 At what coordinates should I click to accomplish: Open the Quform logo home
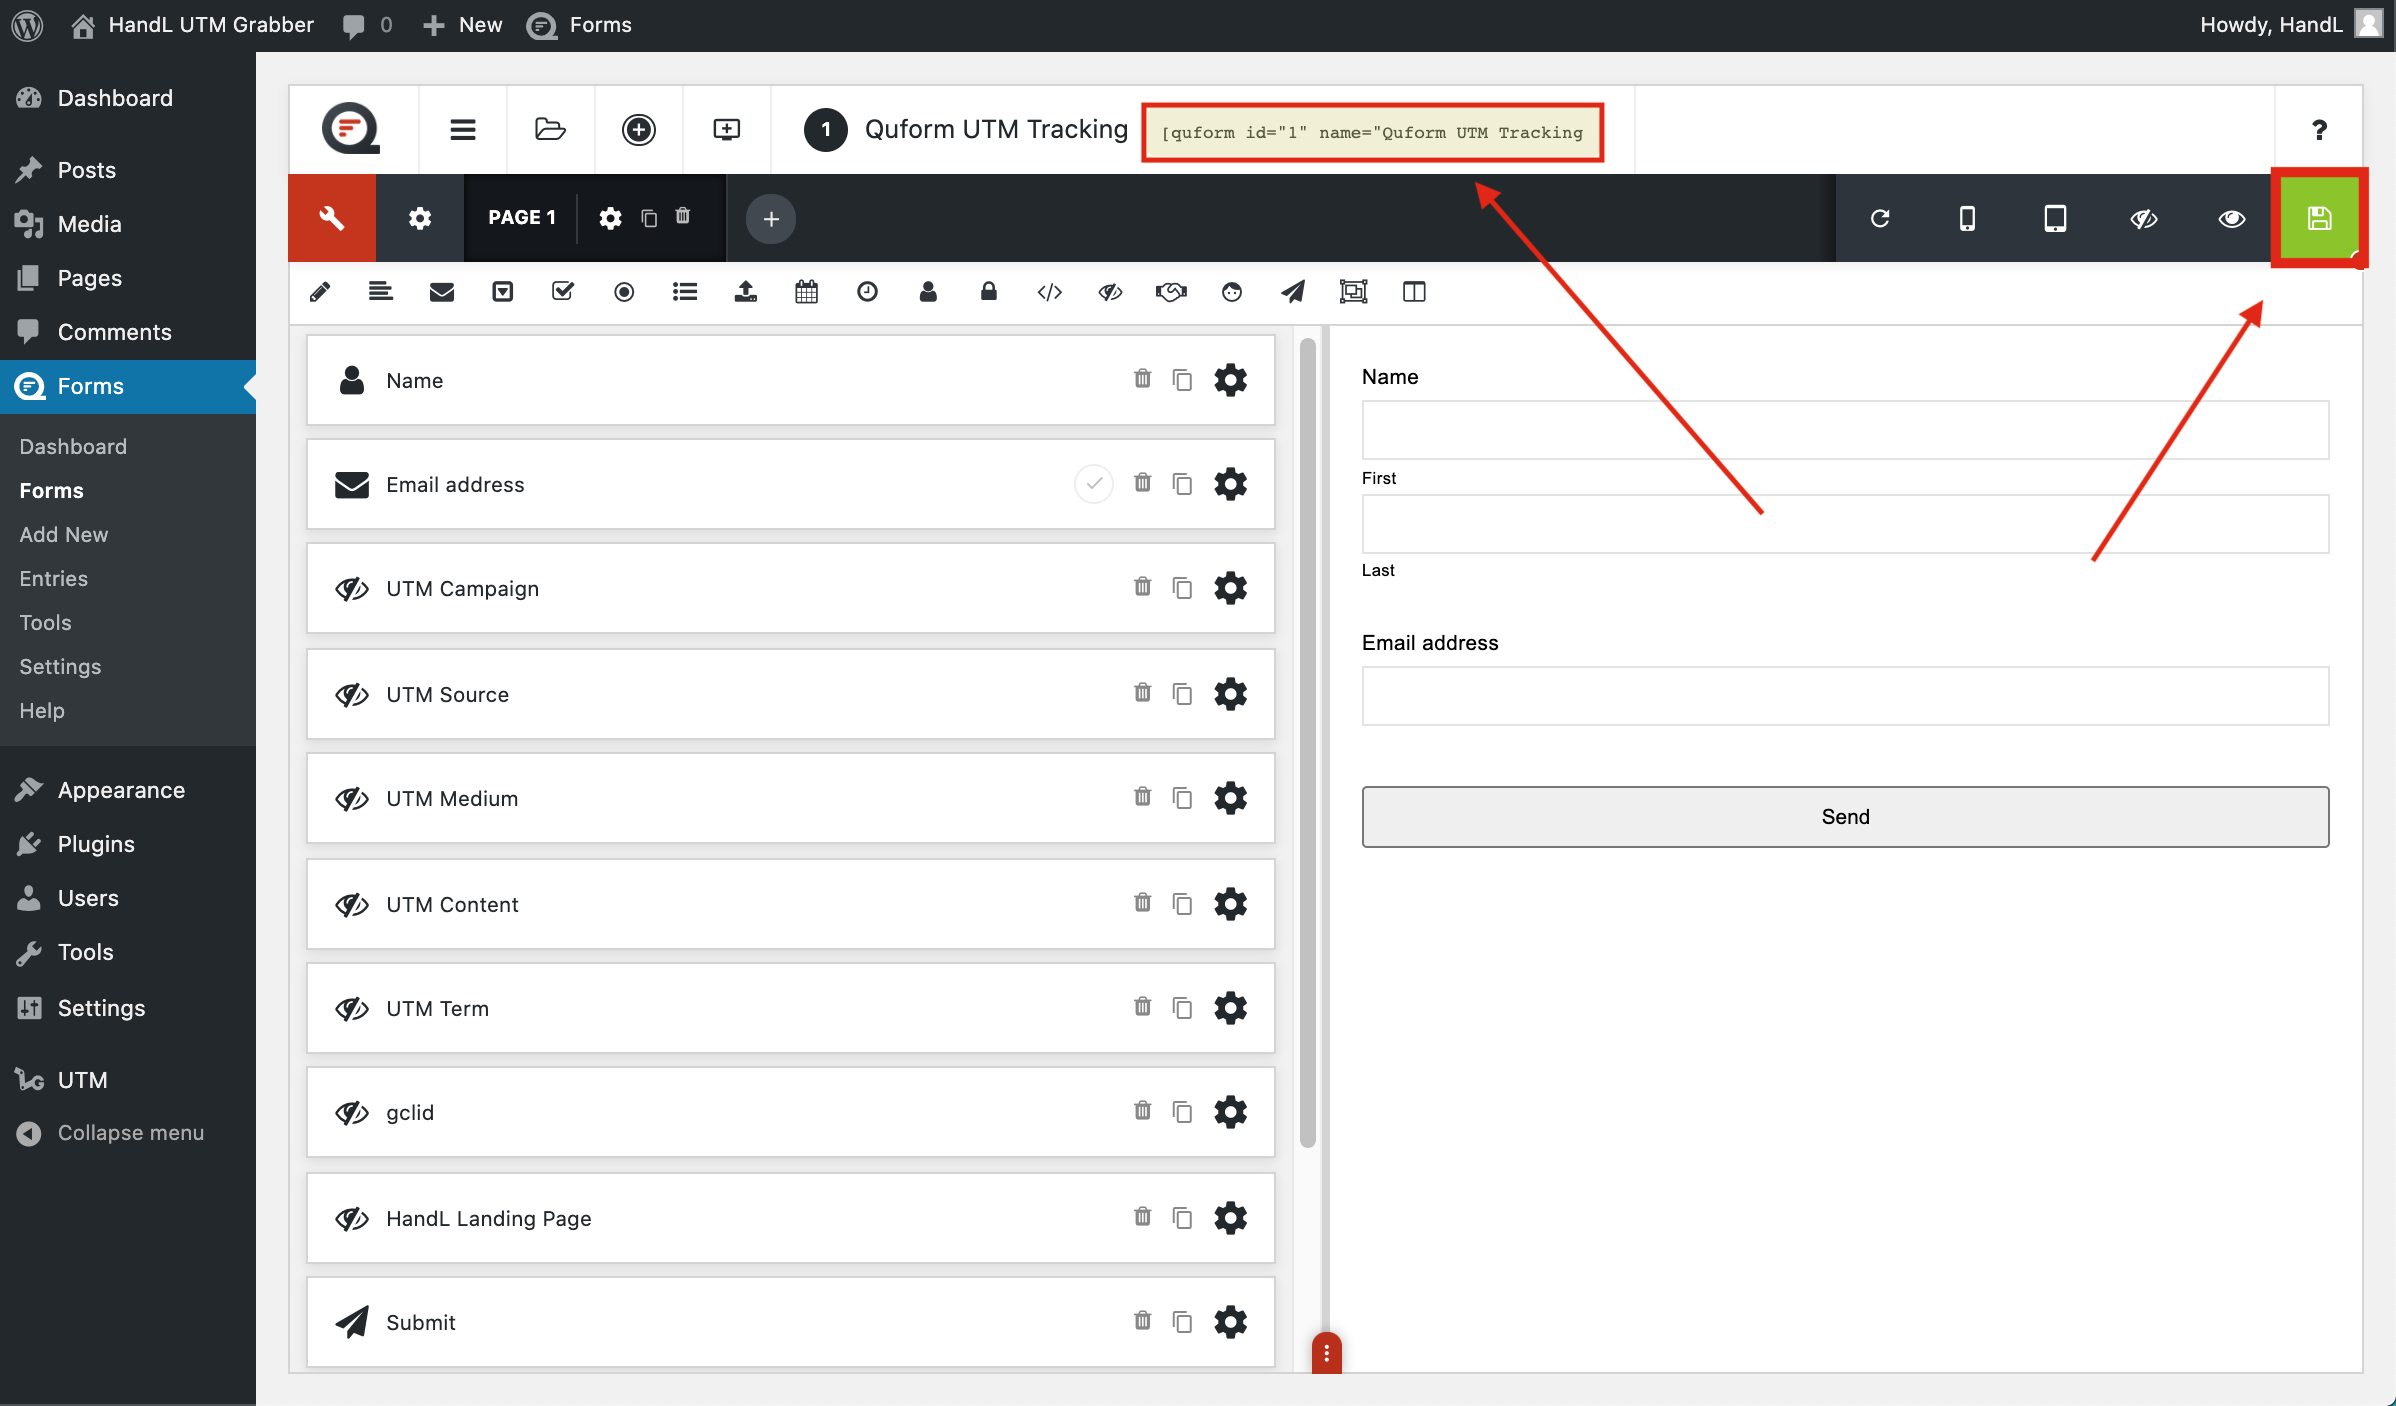(351, 129)
